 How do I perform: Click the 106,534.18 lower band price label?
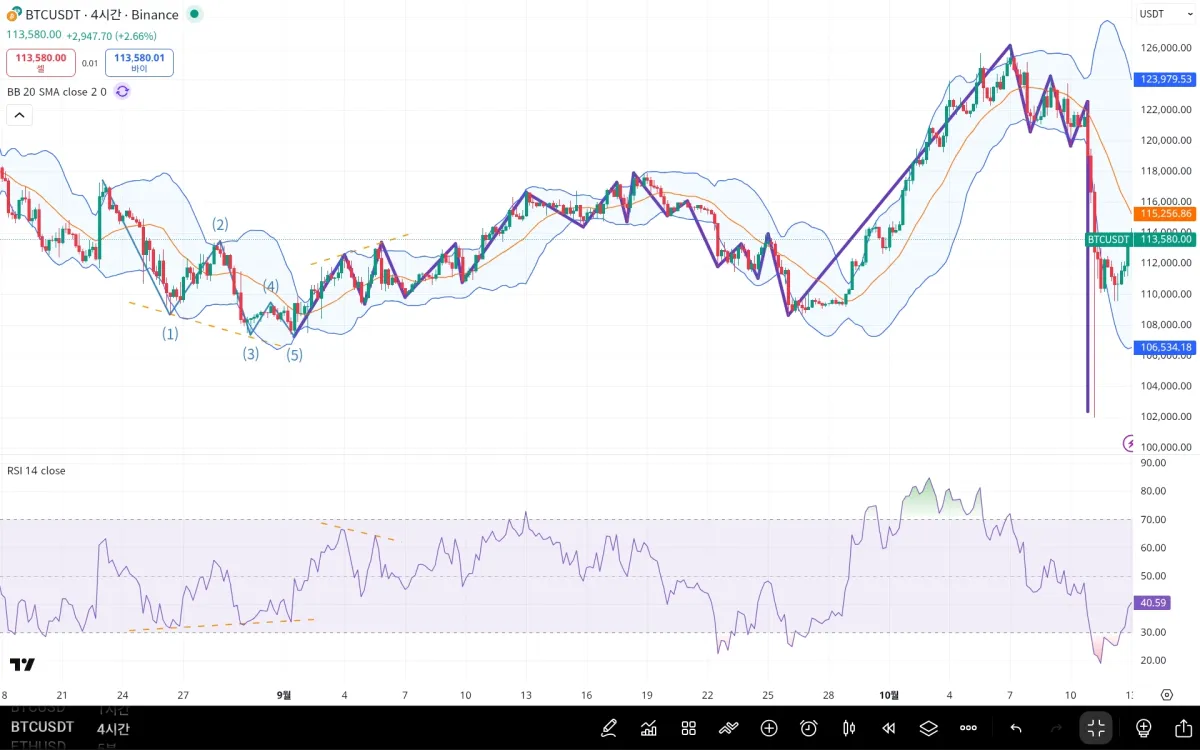point(1165,347)
